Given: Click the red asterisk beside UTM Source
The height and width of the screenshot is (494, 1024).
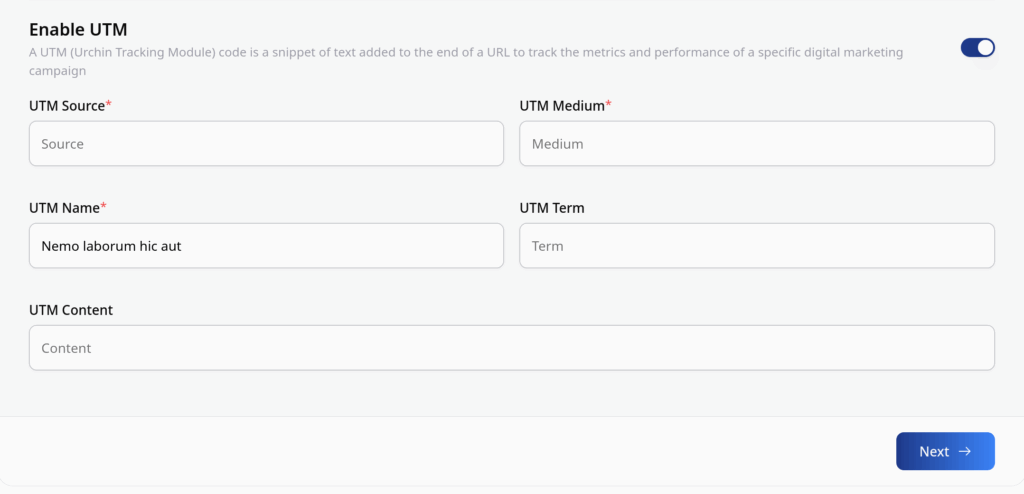Looking at the screenshot, I should tap(108, 105).
